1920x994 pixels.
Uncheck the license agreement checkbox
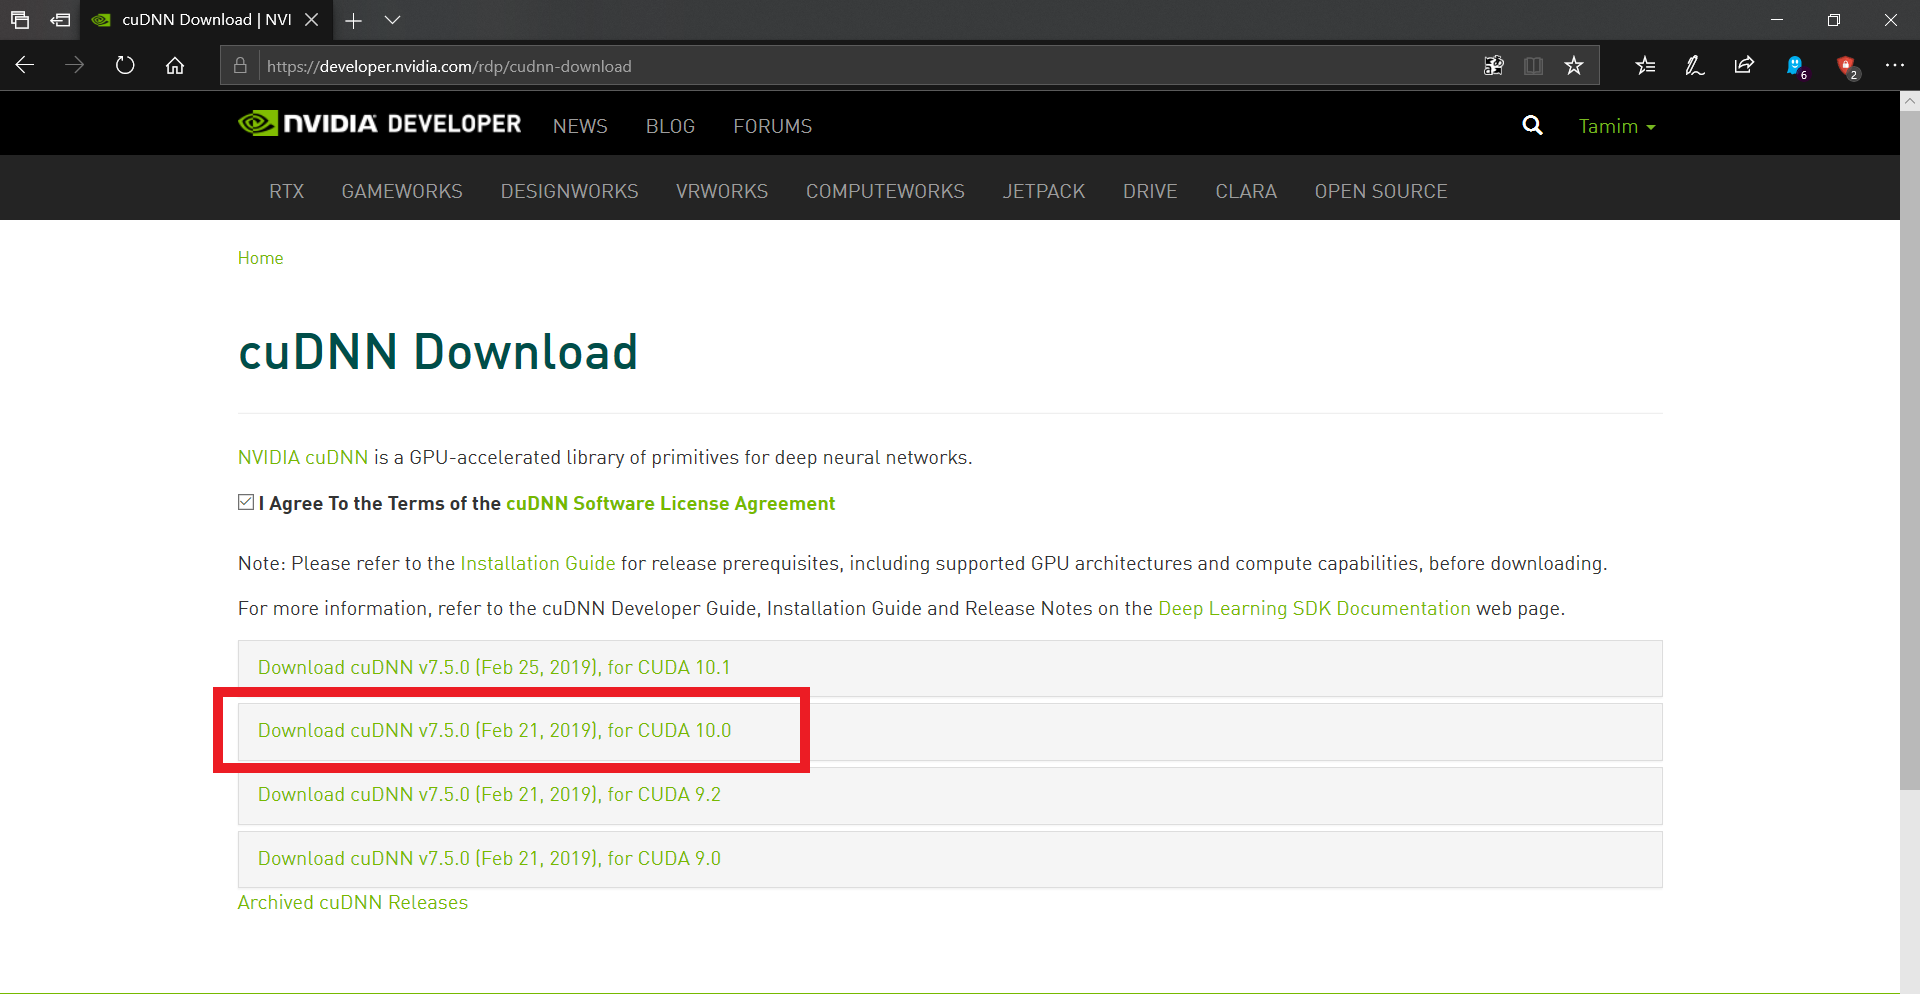click(246, 503)
